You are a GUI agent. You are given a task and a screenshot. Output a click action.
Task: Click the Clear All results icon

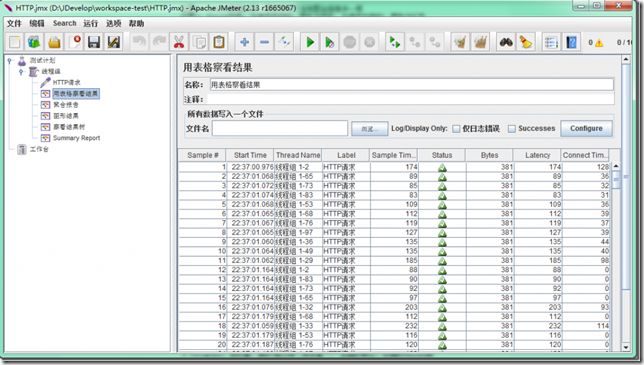click(x=480, y=42)
